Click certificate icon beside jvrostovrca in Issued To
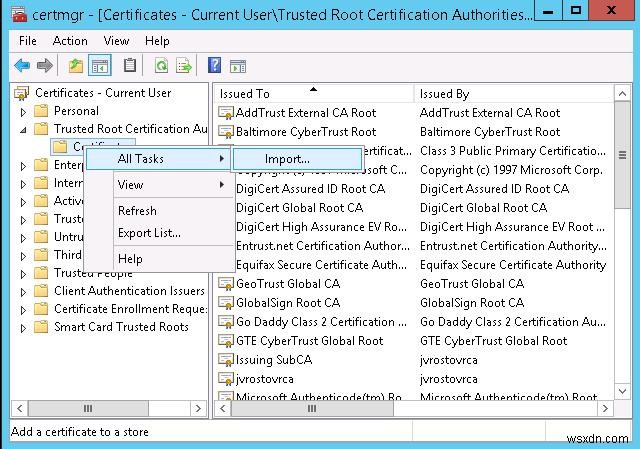640x449 pixels. click(225, 379)
